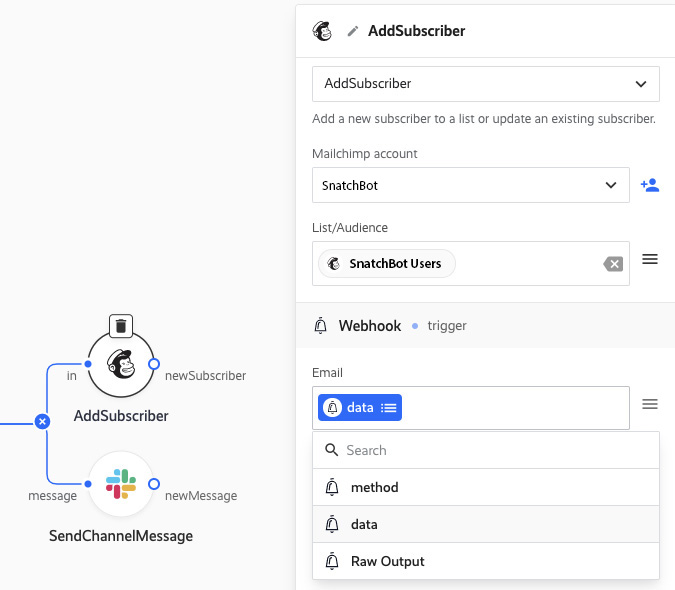Open the AddSubscriber action dropdown
This screenshot has width=675, height=590.
486,84
